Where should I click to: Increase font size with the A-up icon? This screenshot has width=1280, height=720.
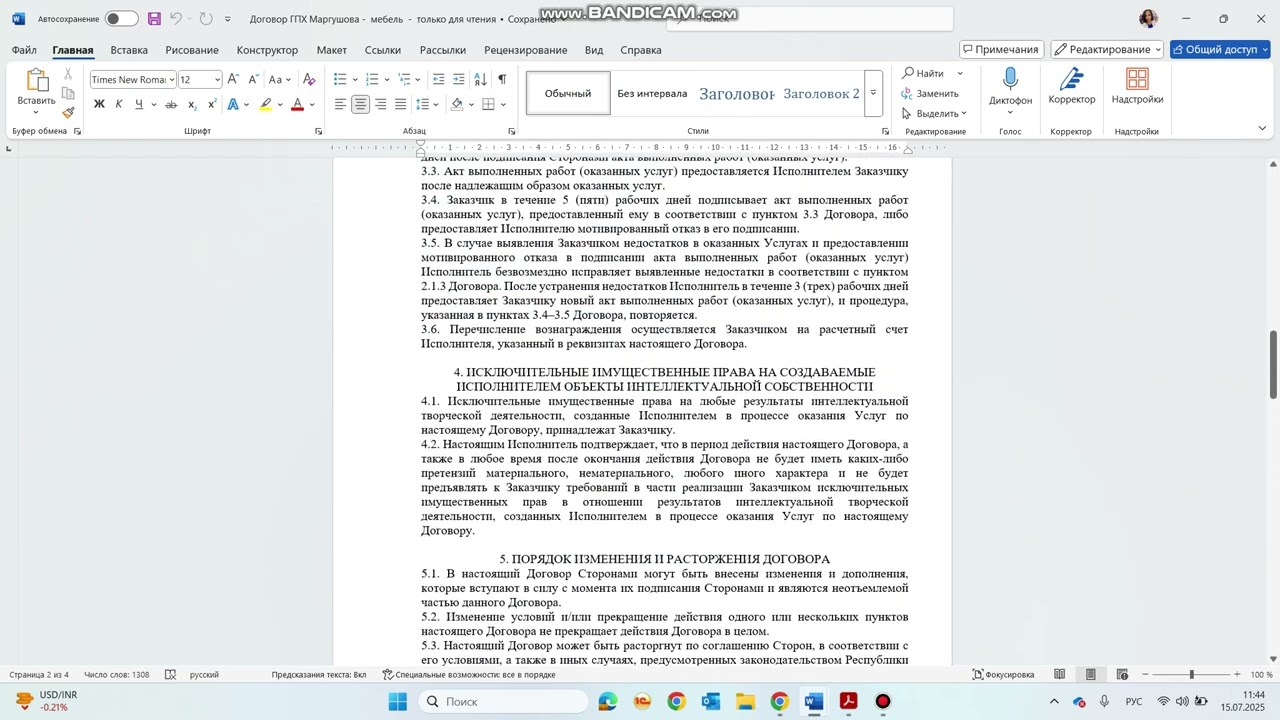point(233,79)
